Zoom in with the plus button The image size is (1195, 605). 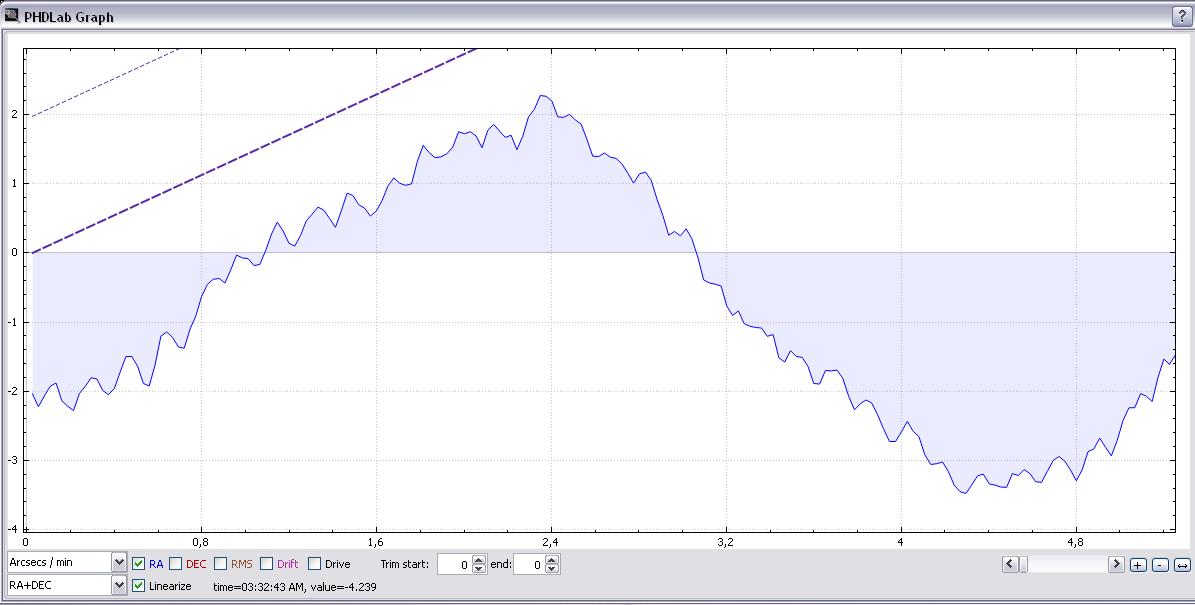tap(1138, 565)
